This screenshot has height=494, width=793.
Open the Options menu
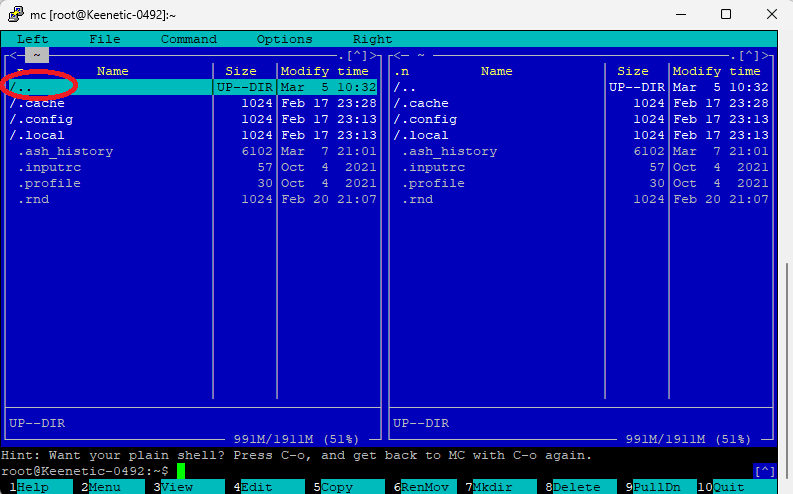[x=284, y=39]
